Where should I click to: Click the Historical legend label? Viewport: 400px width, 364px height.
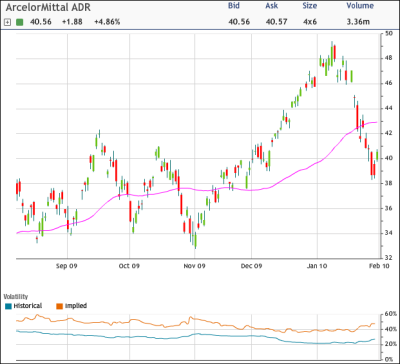coord(28,306)
